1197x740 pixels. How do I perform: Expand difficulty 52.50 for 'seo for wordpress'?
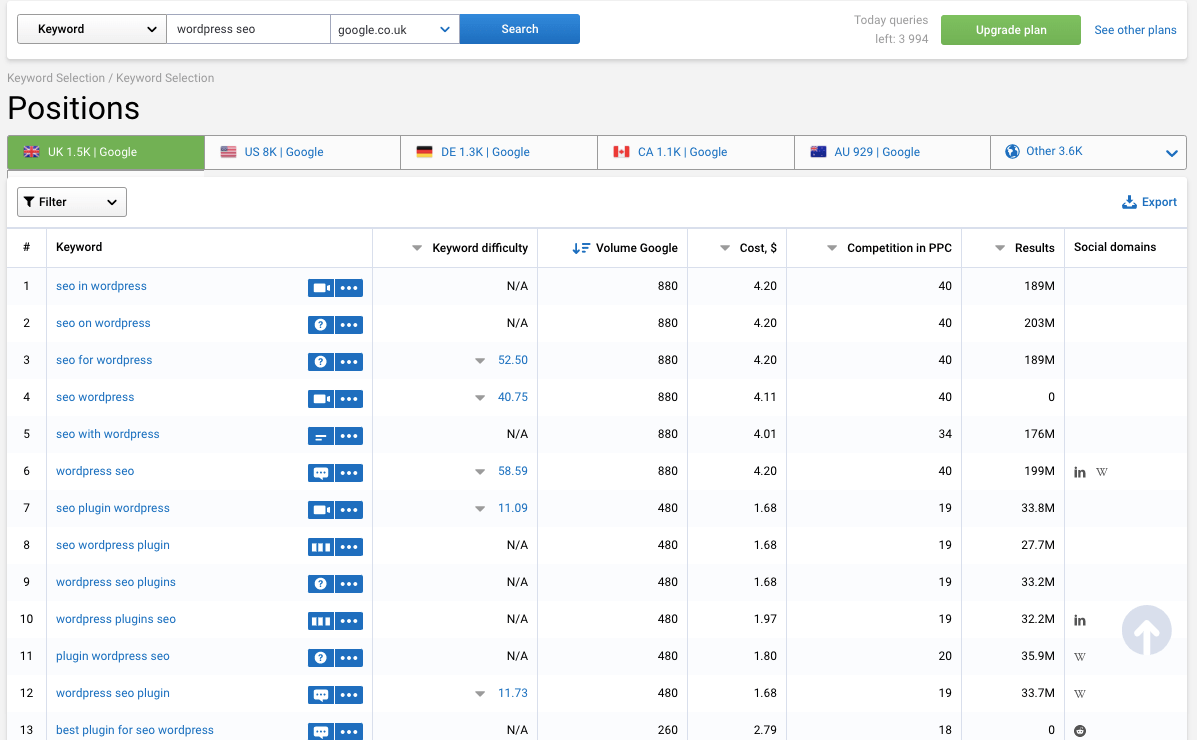[x=480, y=360]
